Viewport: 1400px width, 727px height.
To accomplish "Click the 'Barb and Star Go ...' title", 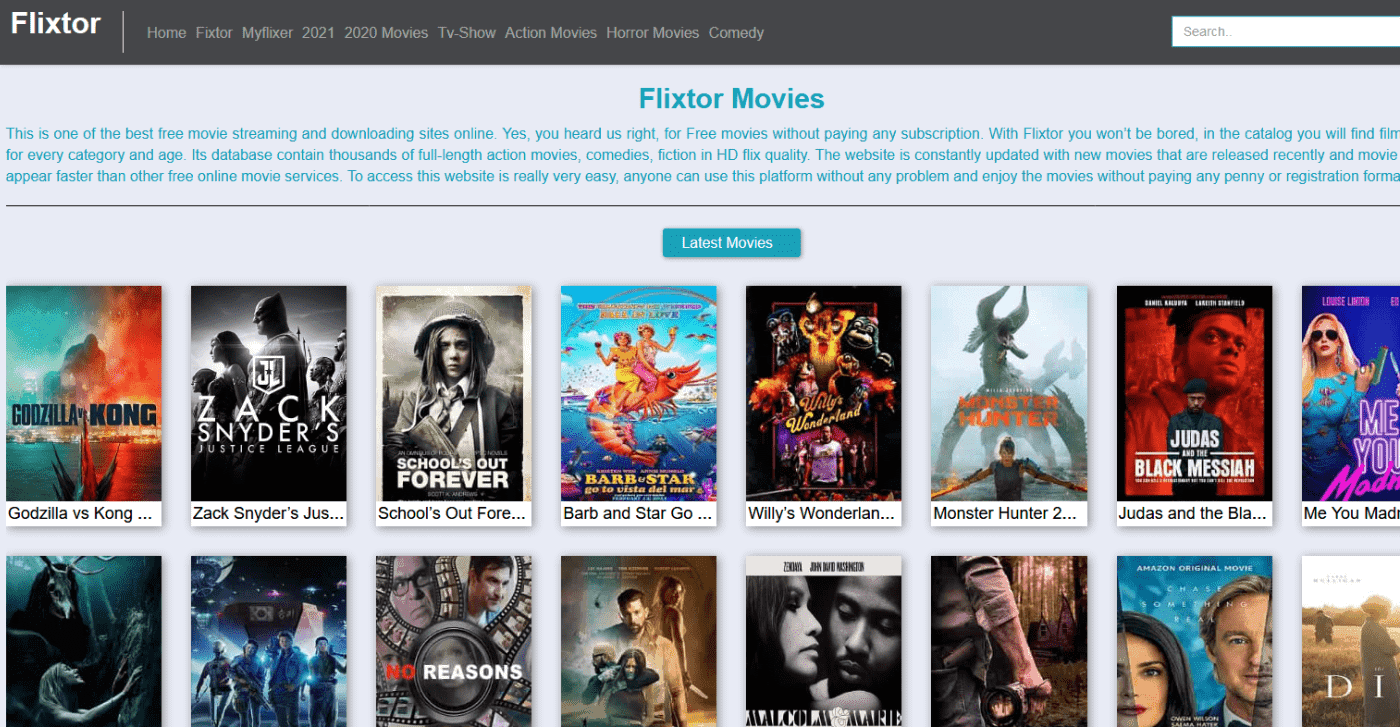I will tap(639, 514).
